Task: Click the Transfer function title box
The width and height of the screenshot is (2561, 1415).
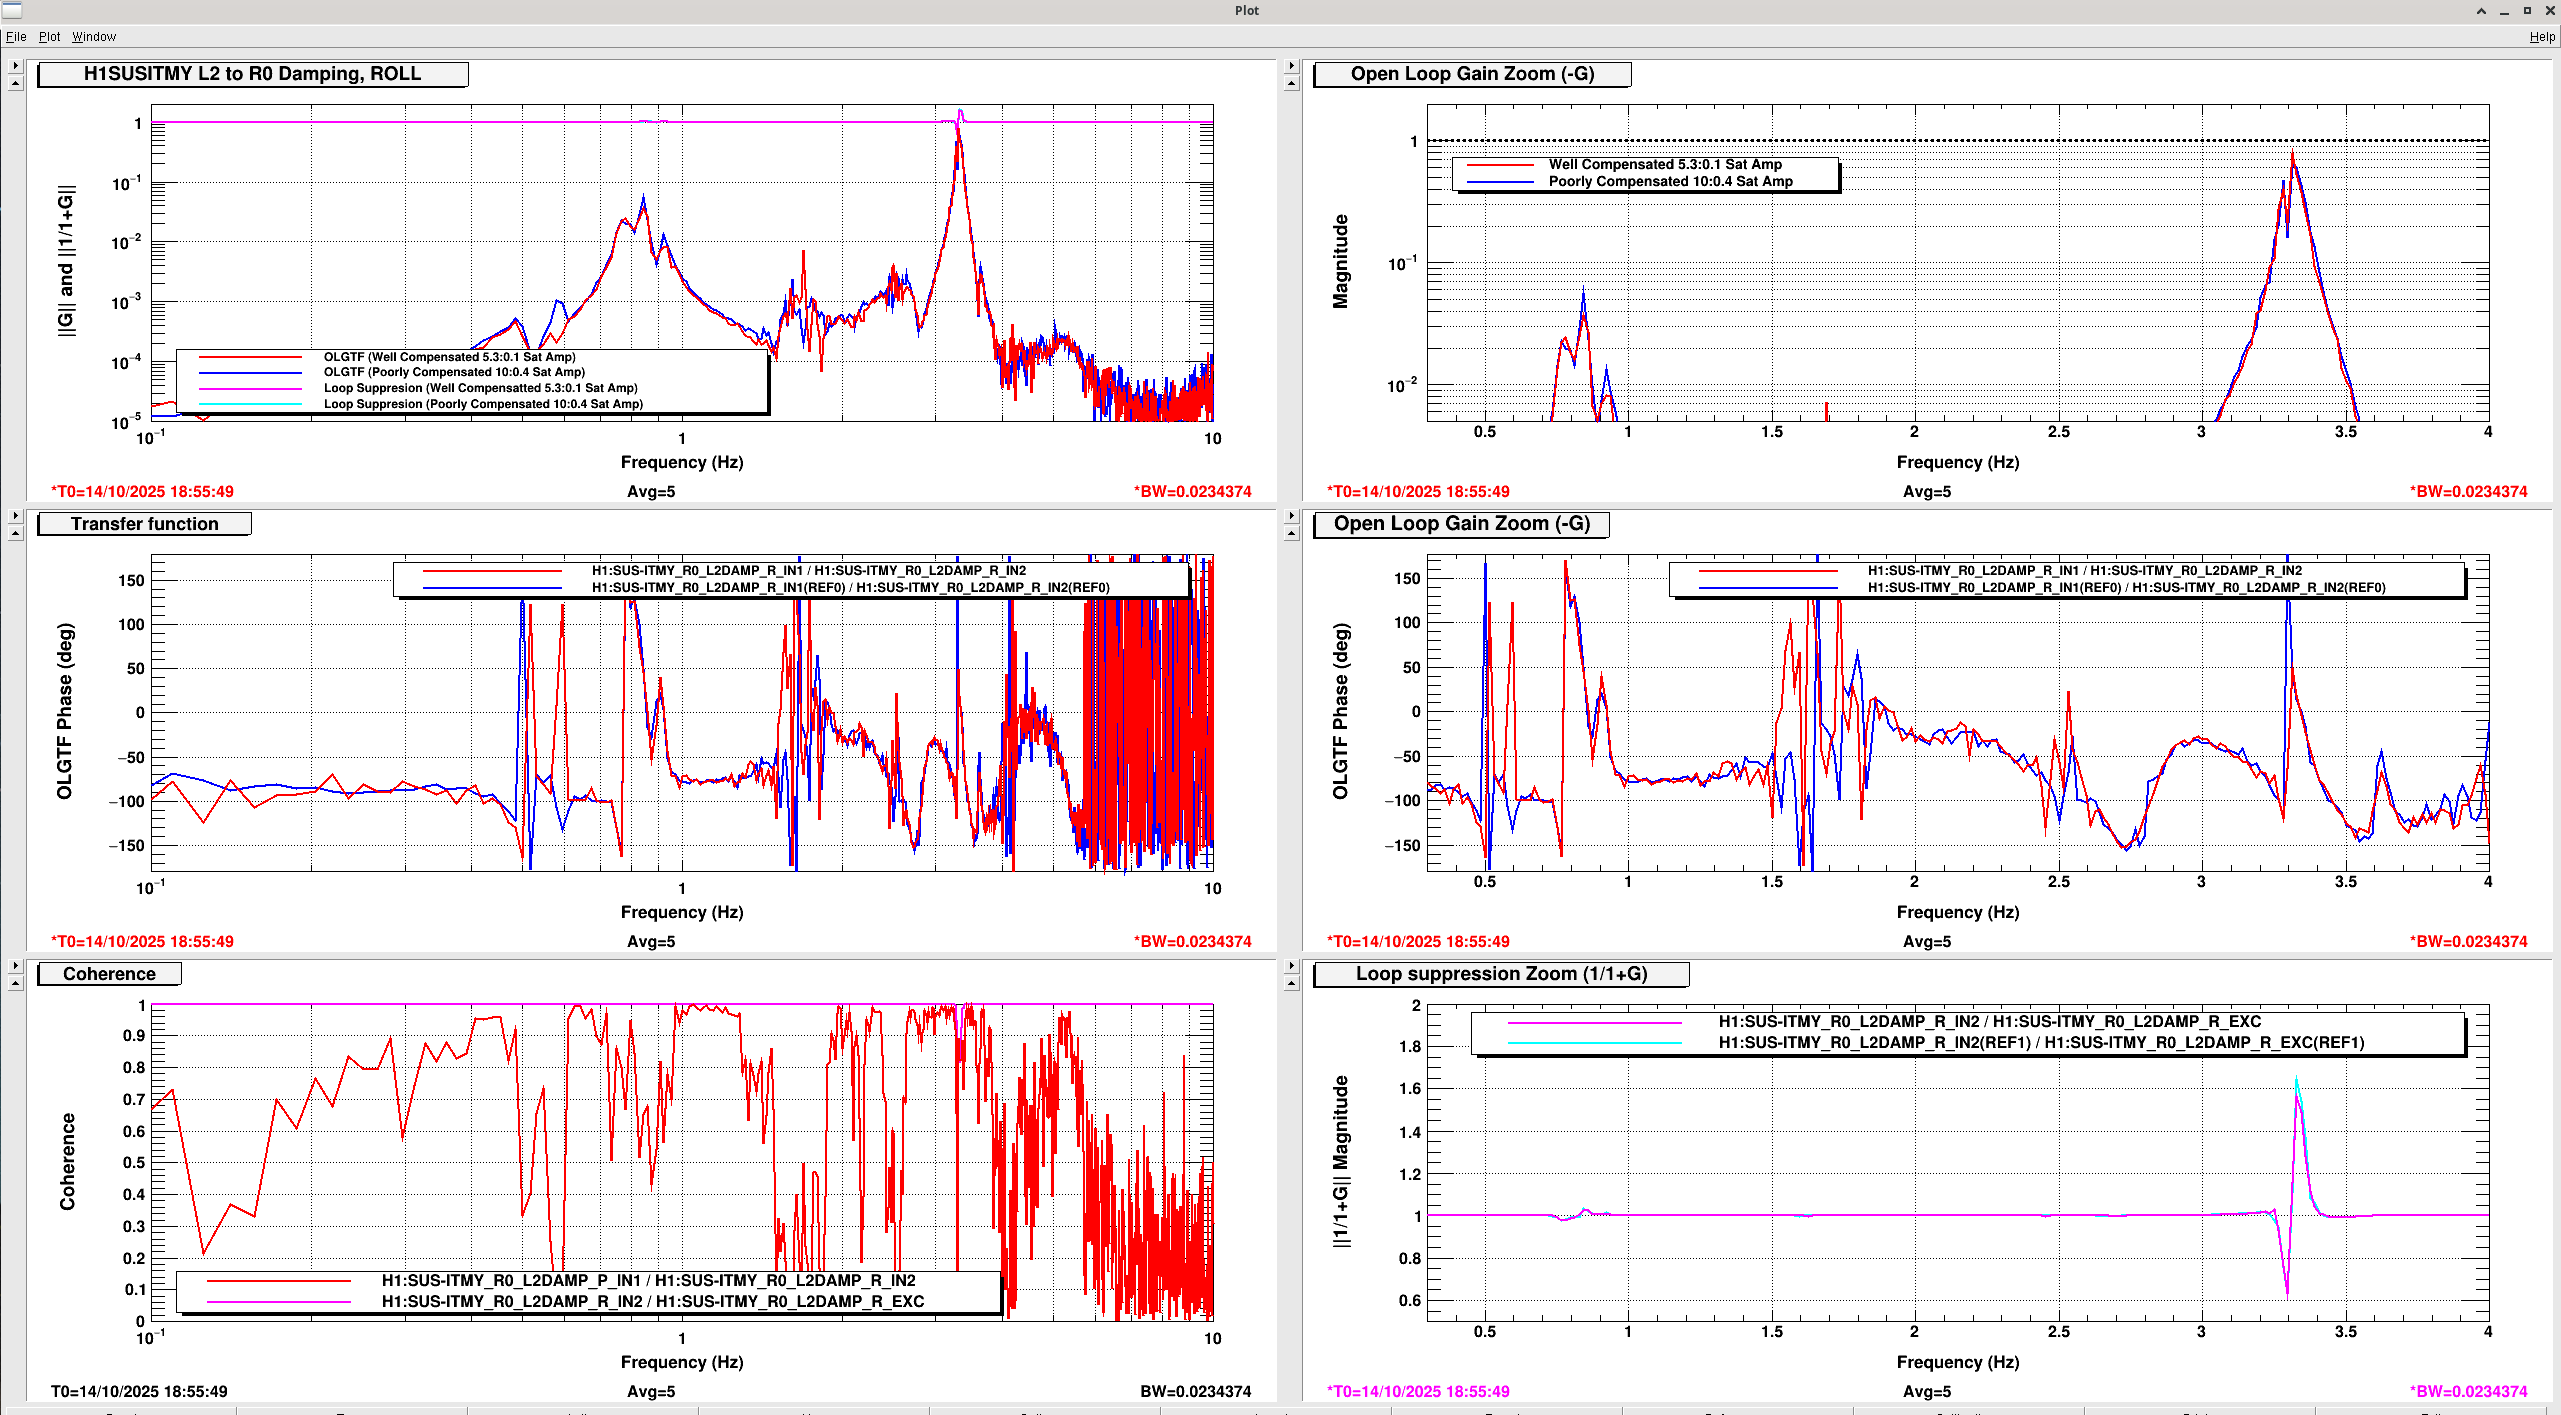Action: coord(144,524)
